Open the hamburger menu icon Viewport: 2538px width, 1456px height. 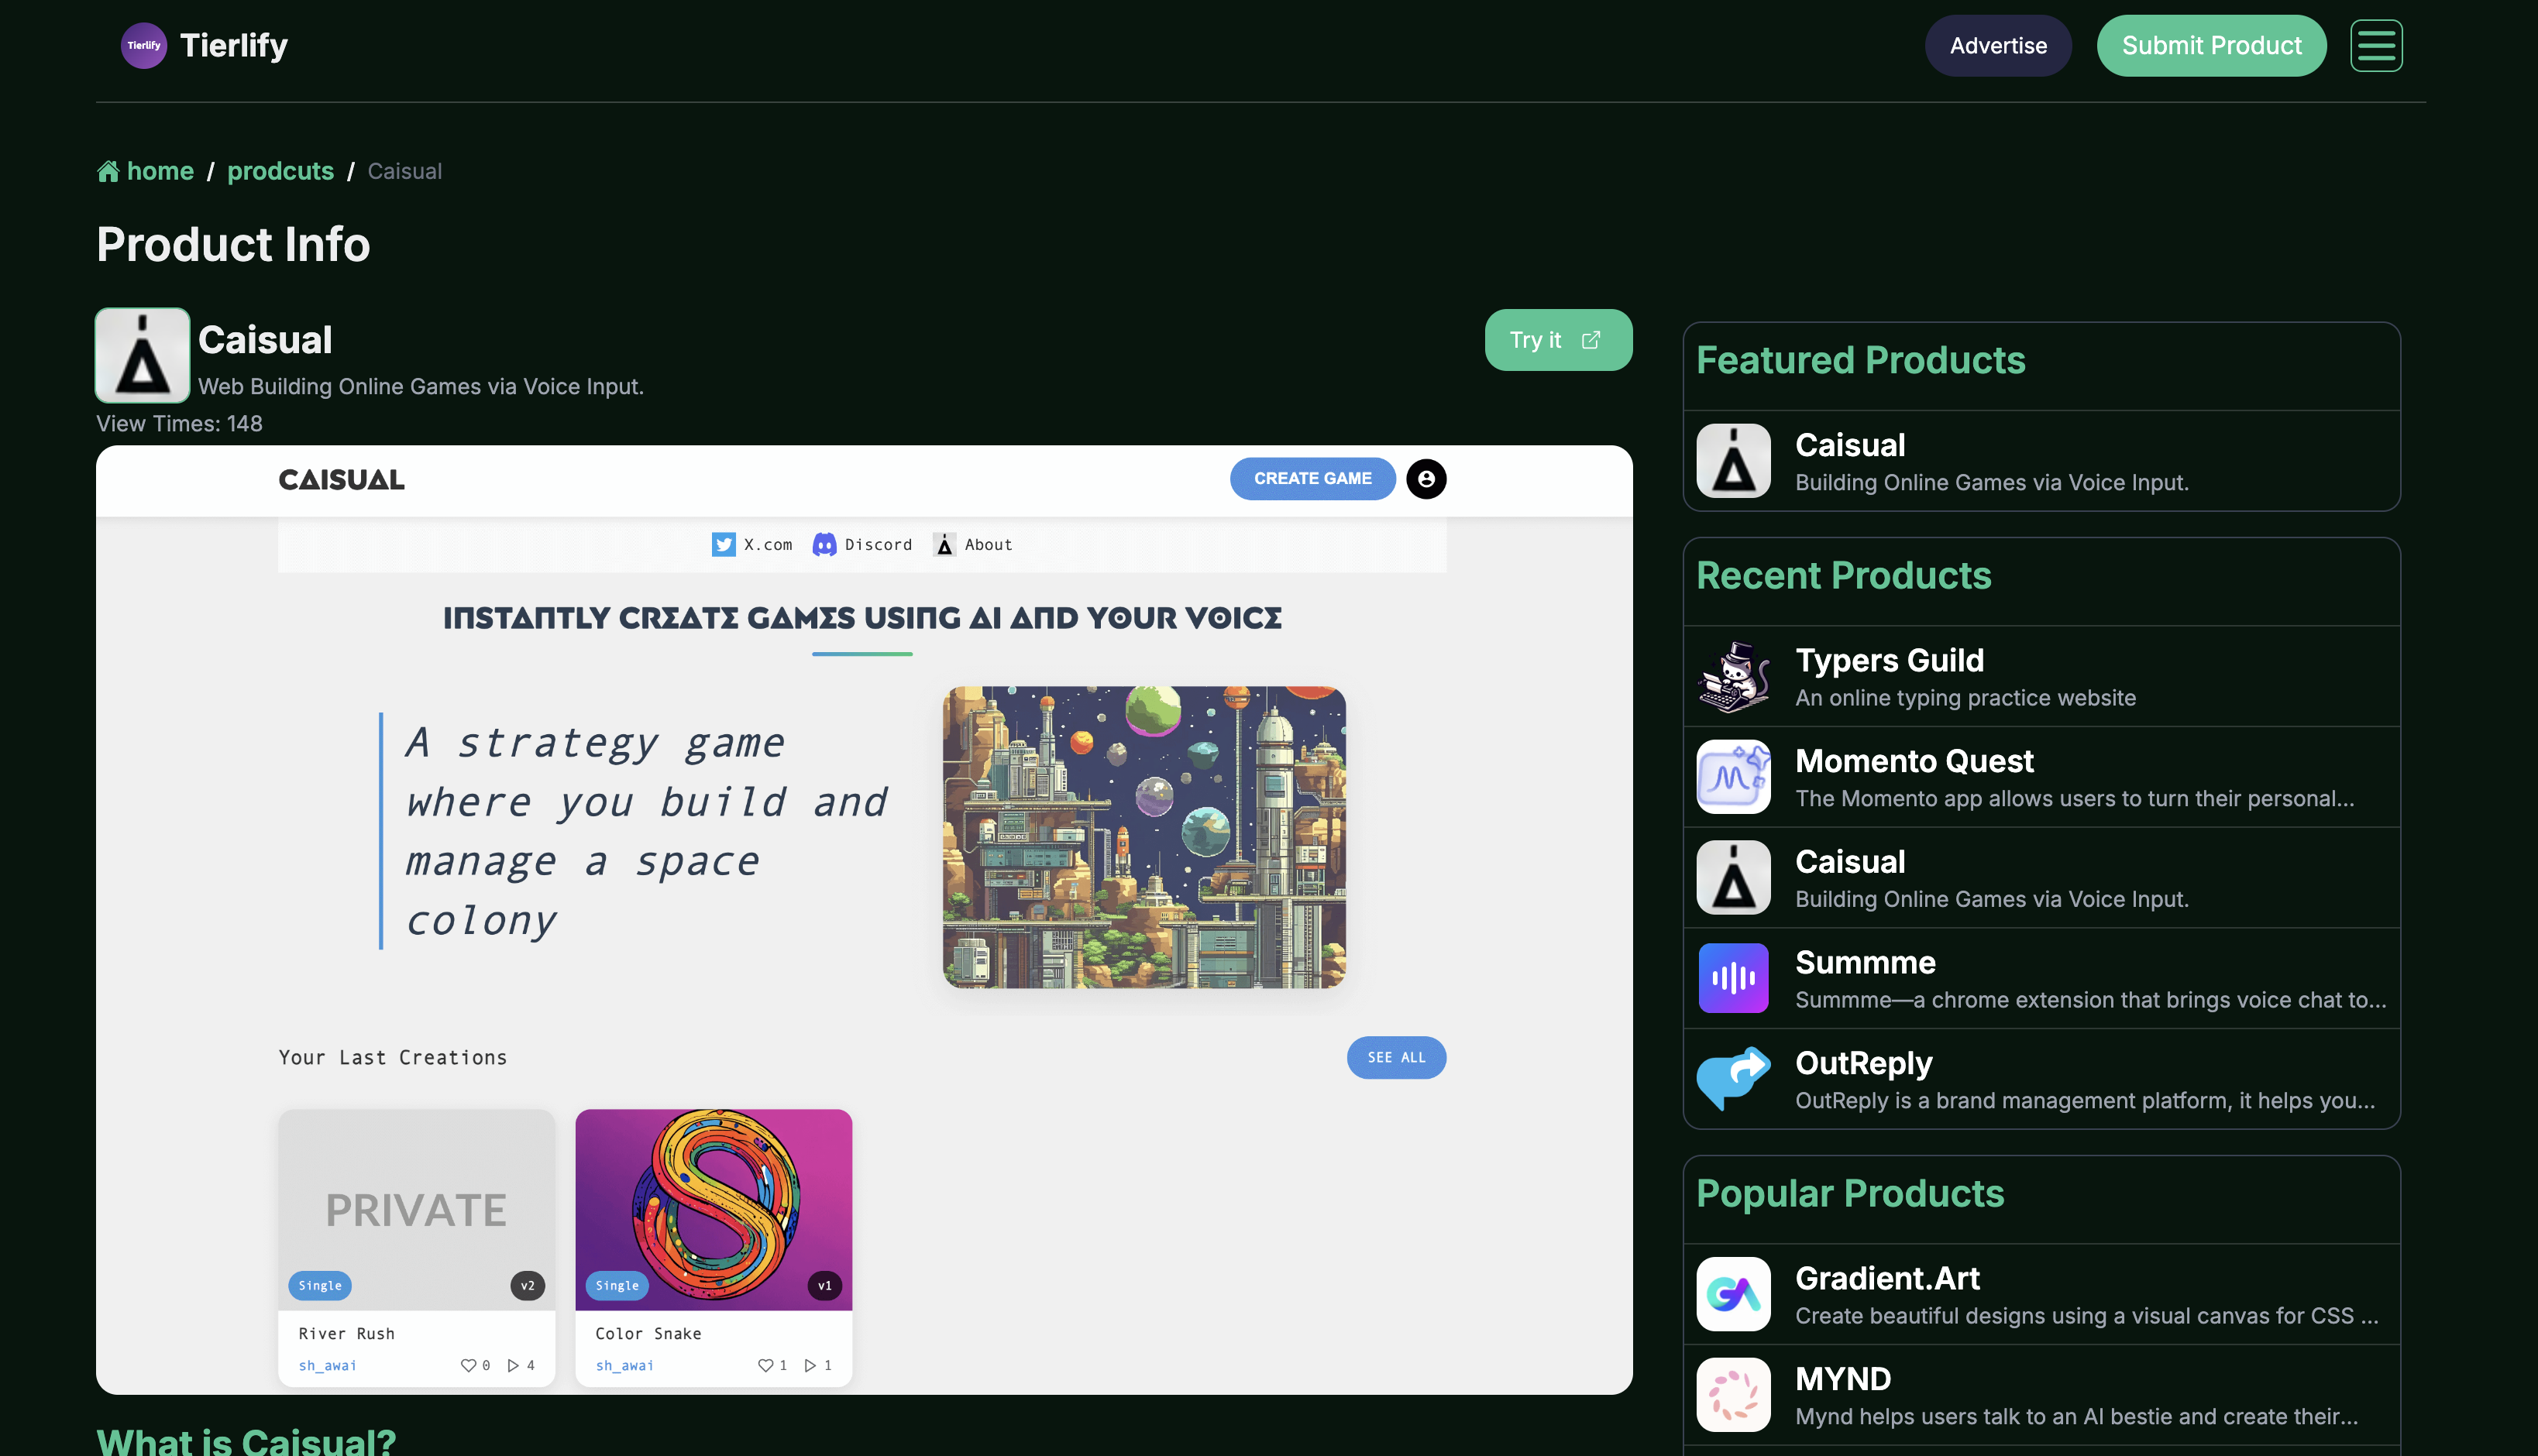coord(2375,46)
